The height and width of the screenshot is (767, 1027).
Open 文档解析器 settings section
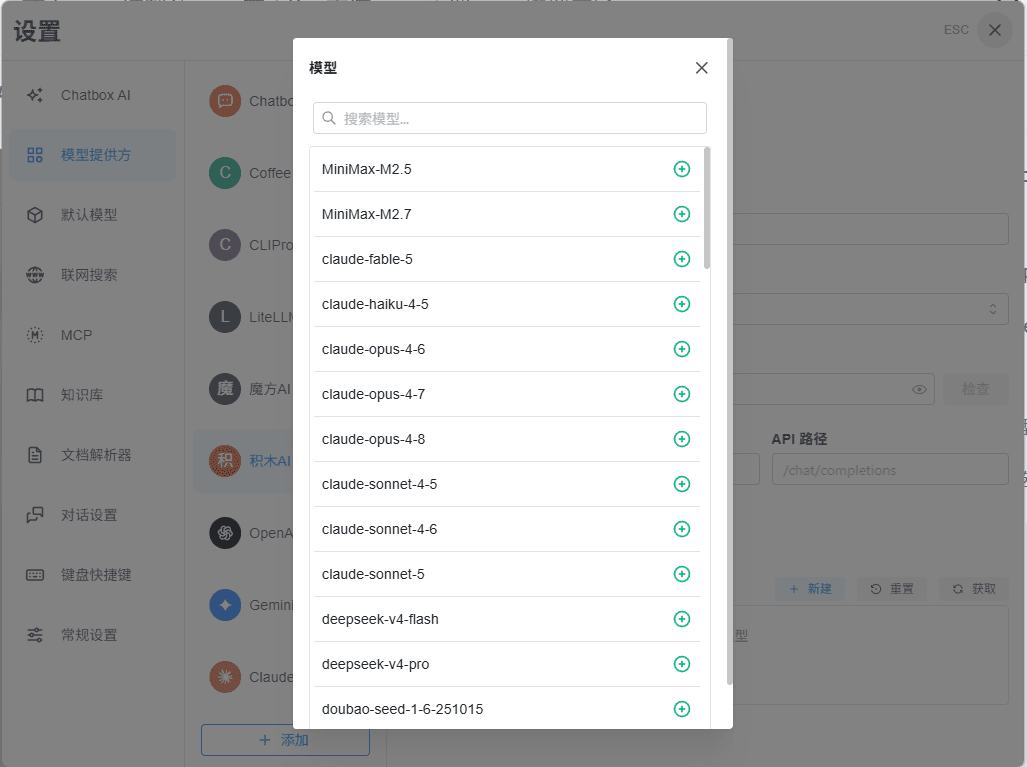click(x=93, y=455)
